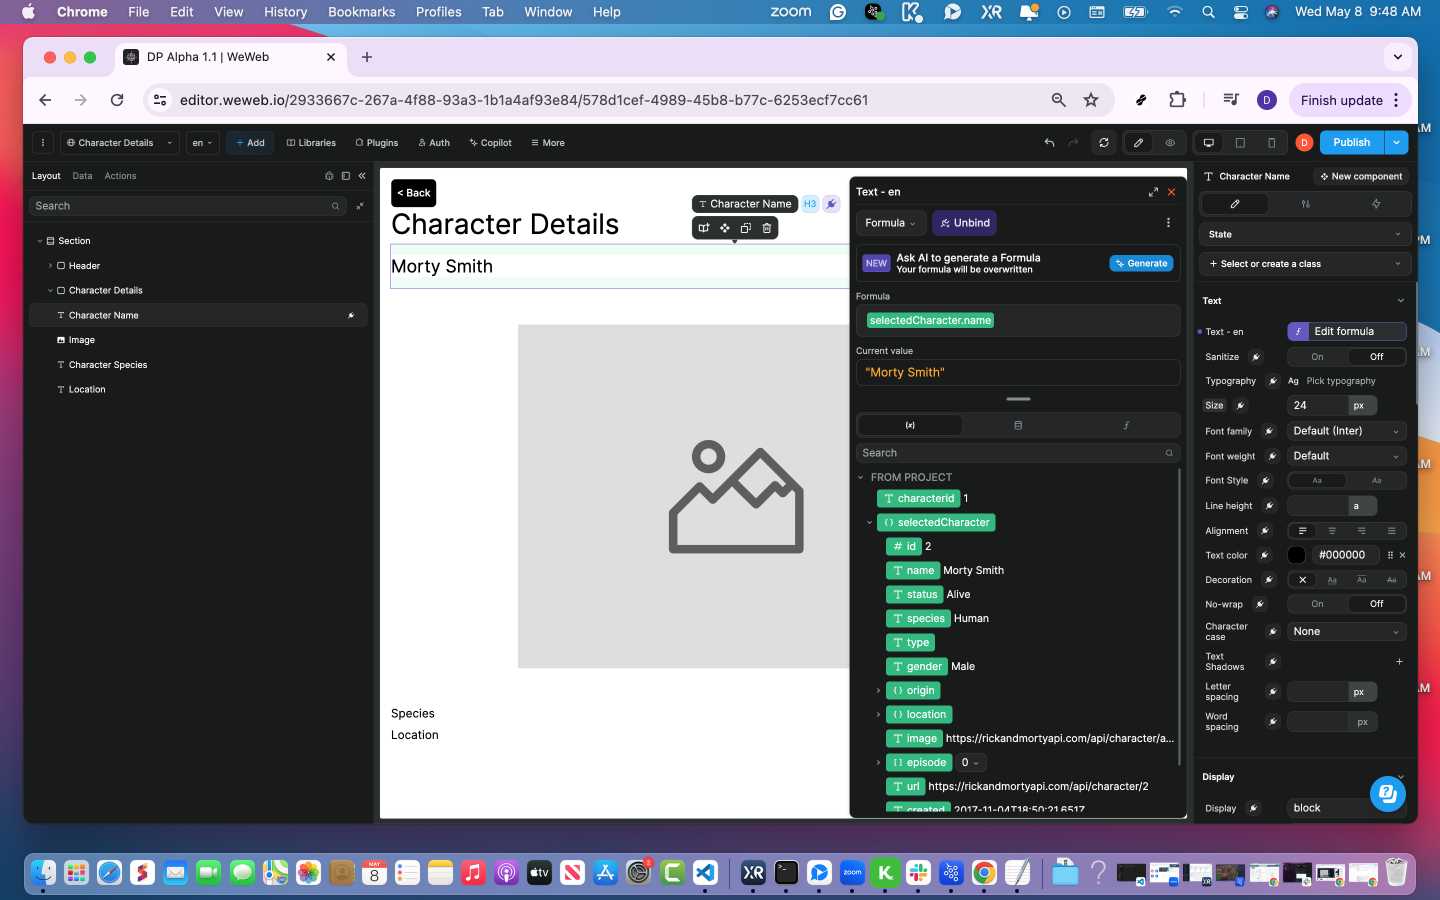Select mobile breakpoint icon
This screenshot has height=900, width=1440.
[x=1271, y=143]
